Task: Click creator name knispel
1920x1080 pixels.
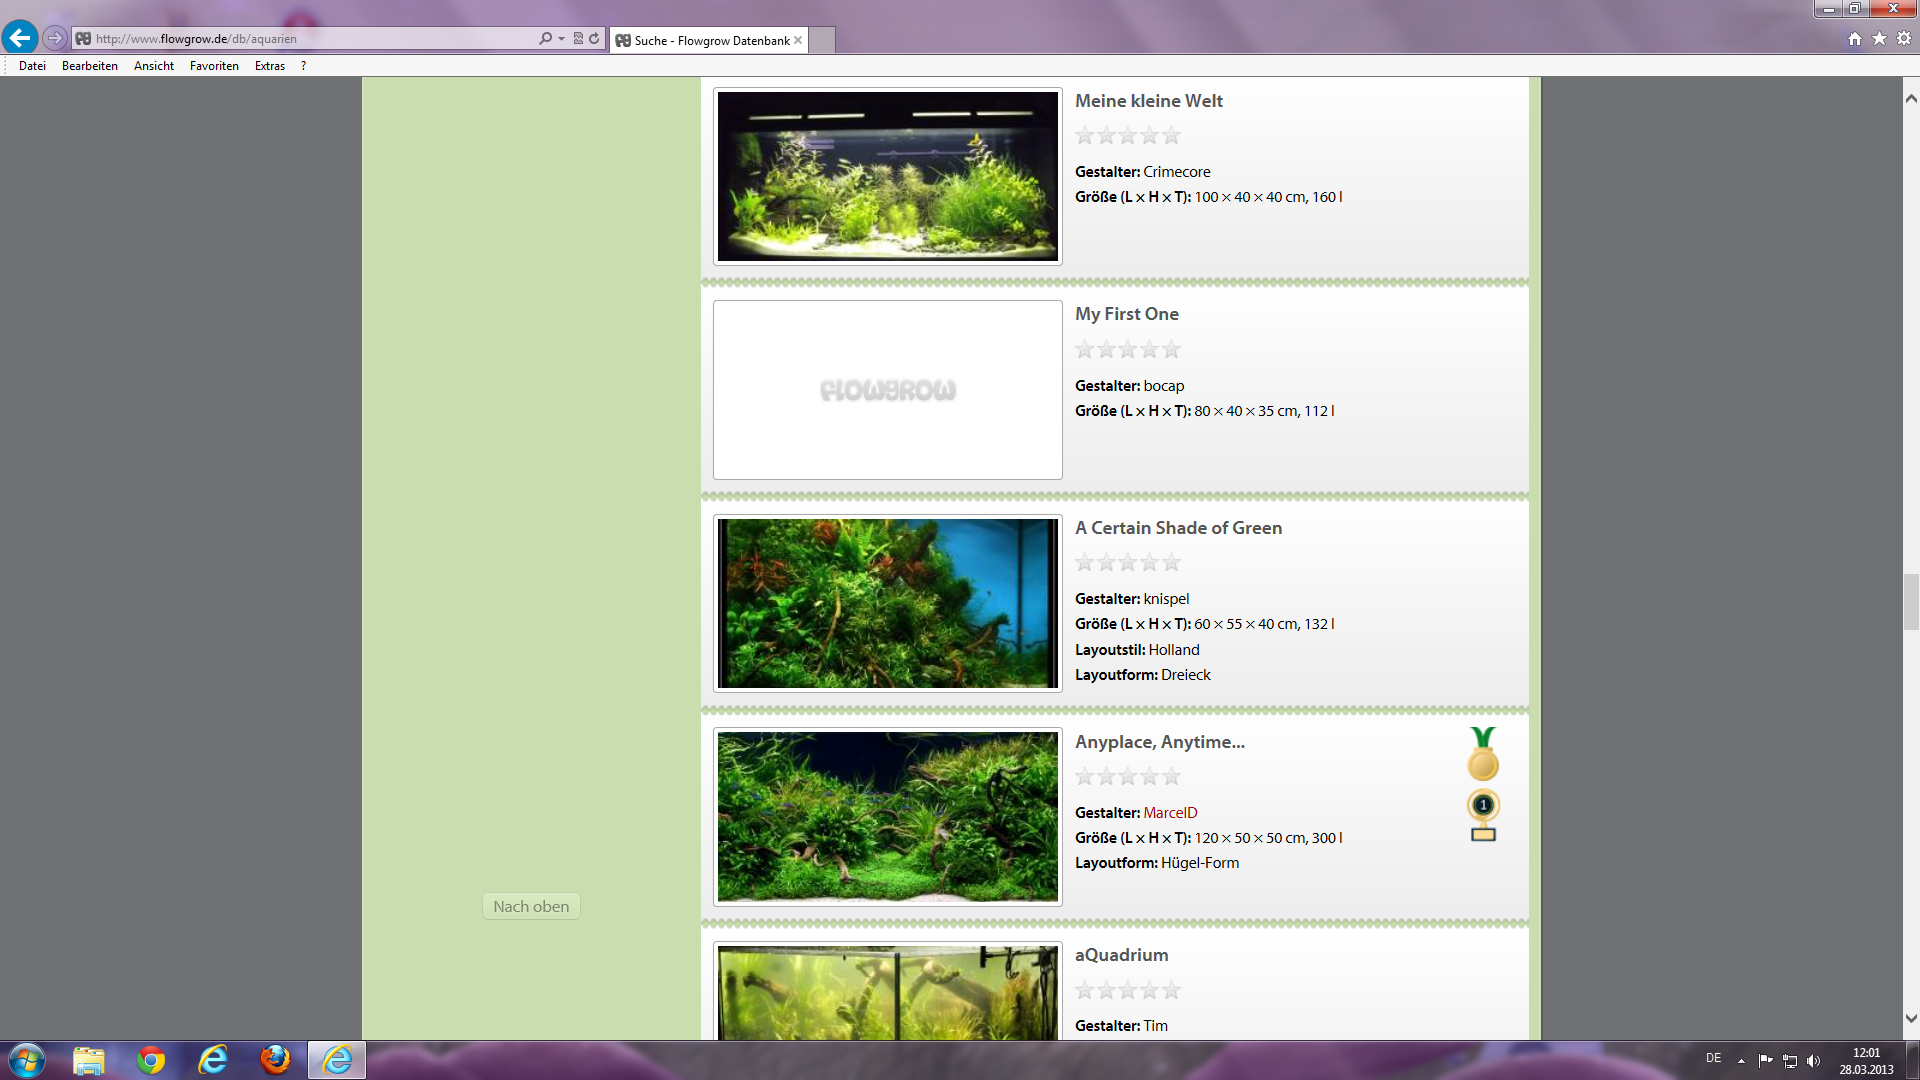Action: coord(1167,599)
